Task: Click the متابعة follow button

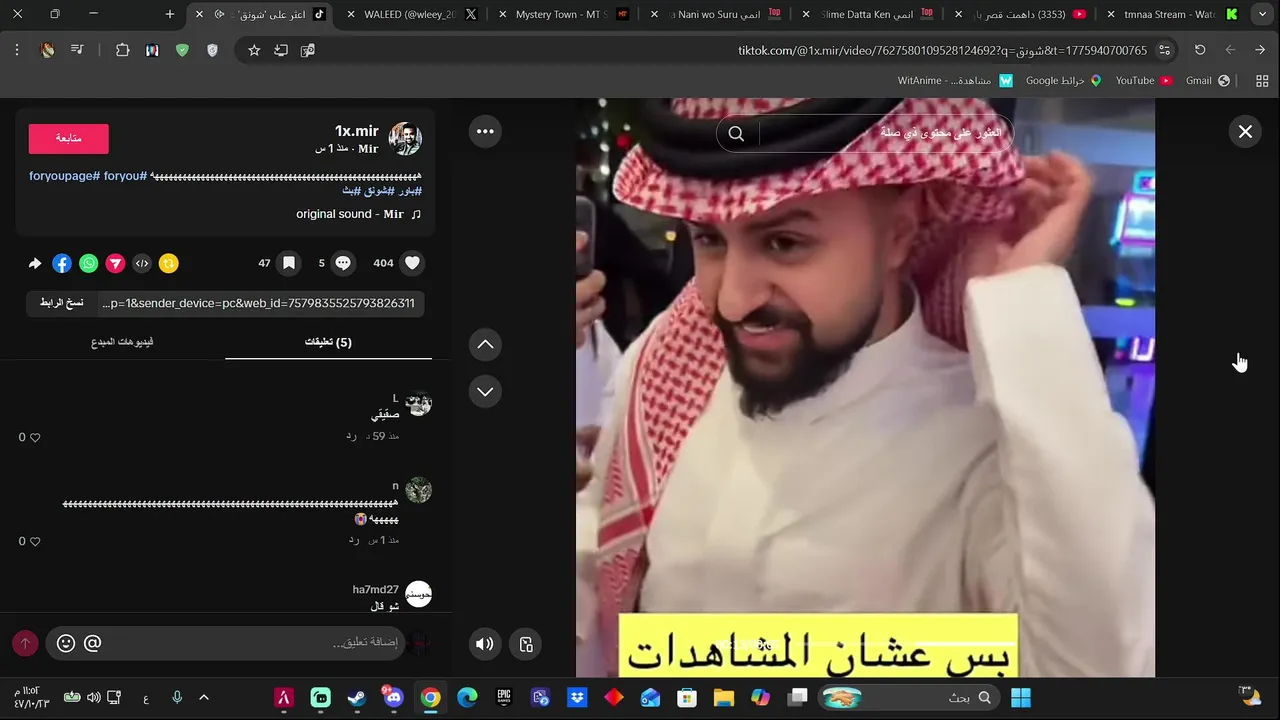Action: coord(68,138)
